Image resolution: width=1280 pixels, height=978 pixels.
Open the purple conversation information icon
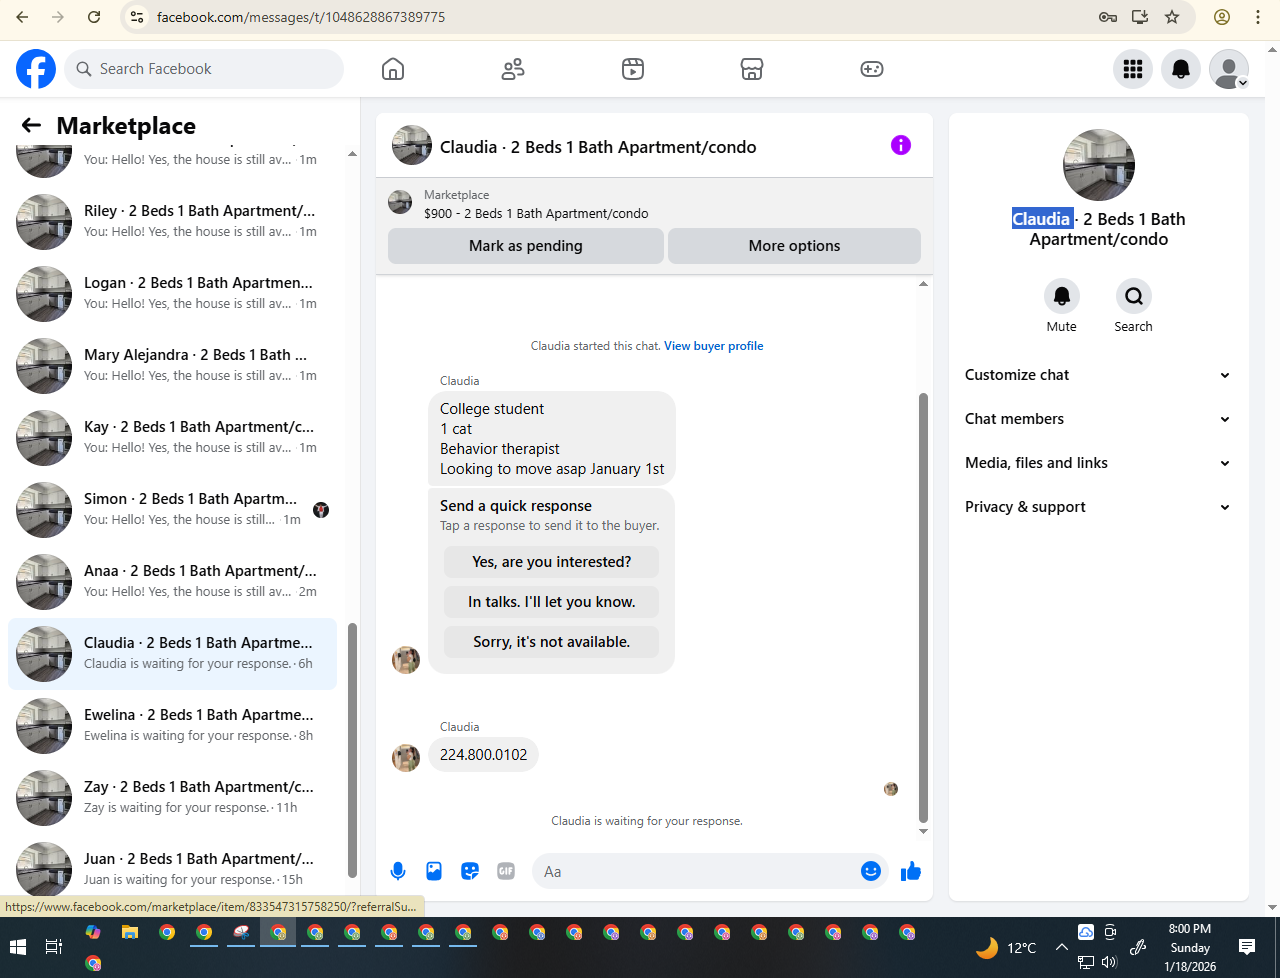click(901, 145)
